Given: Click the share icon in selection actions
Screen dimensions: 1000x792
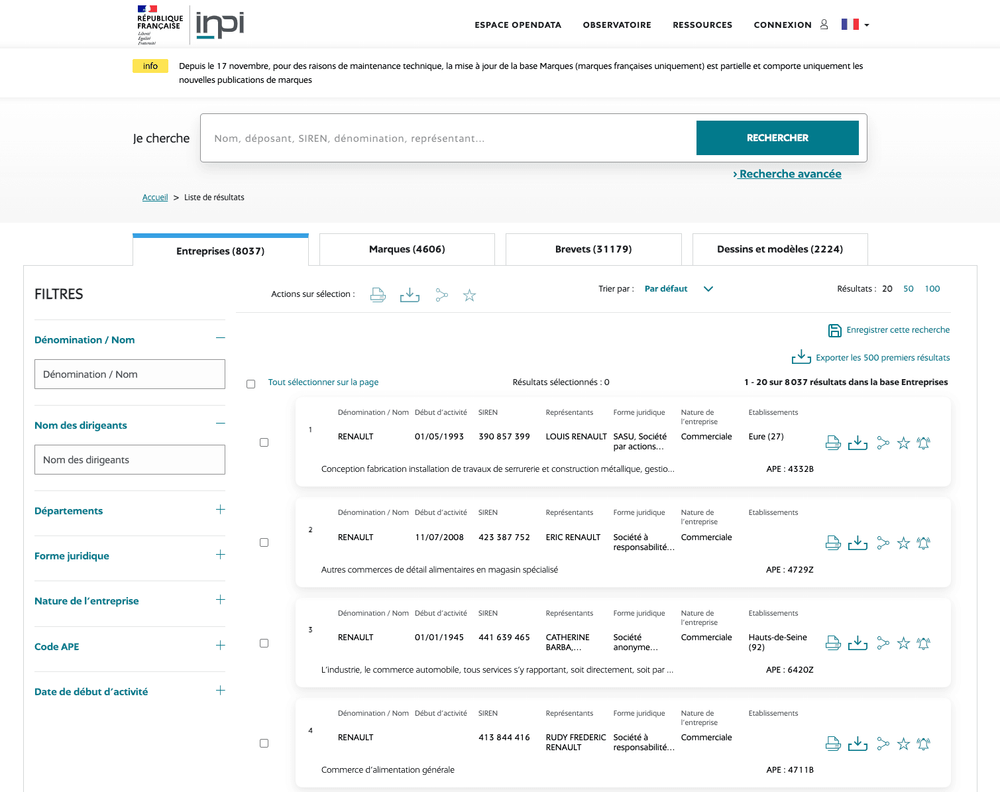Looking at the screenshot, I should (441, 295).
